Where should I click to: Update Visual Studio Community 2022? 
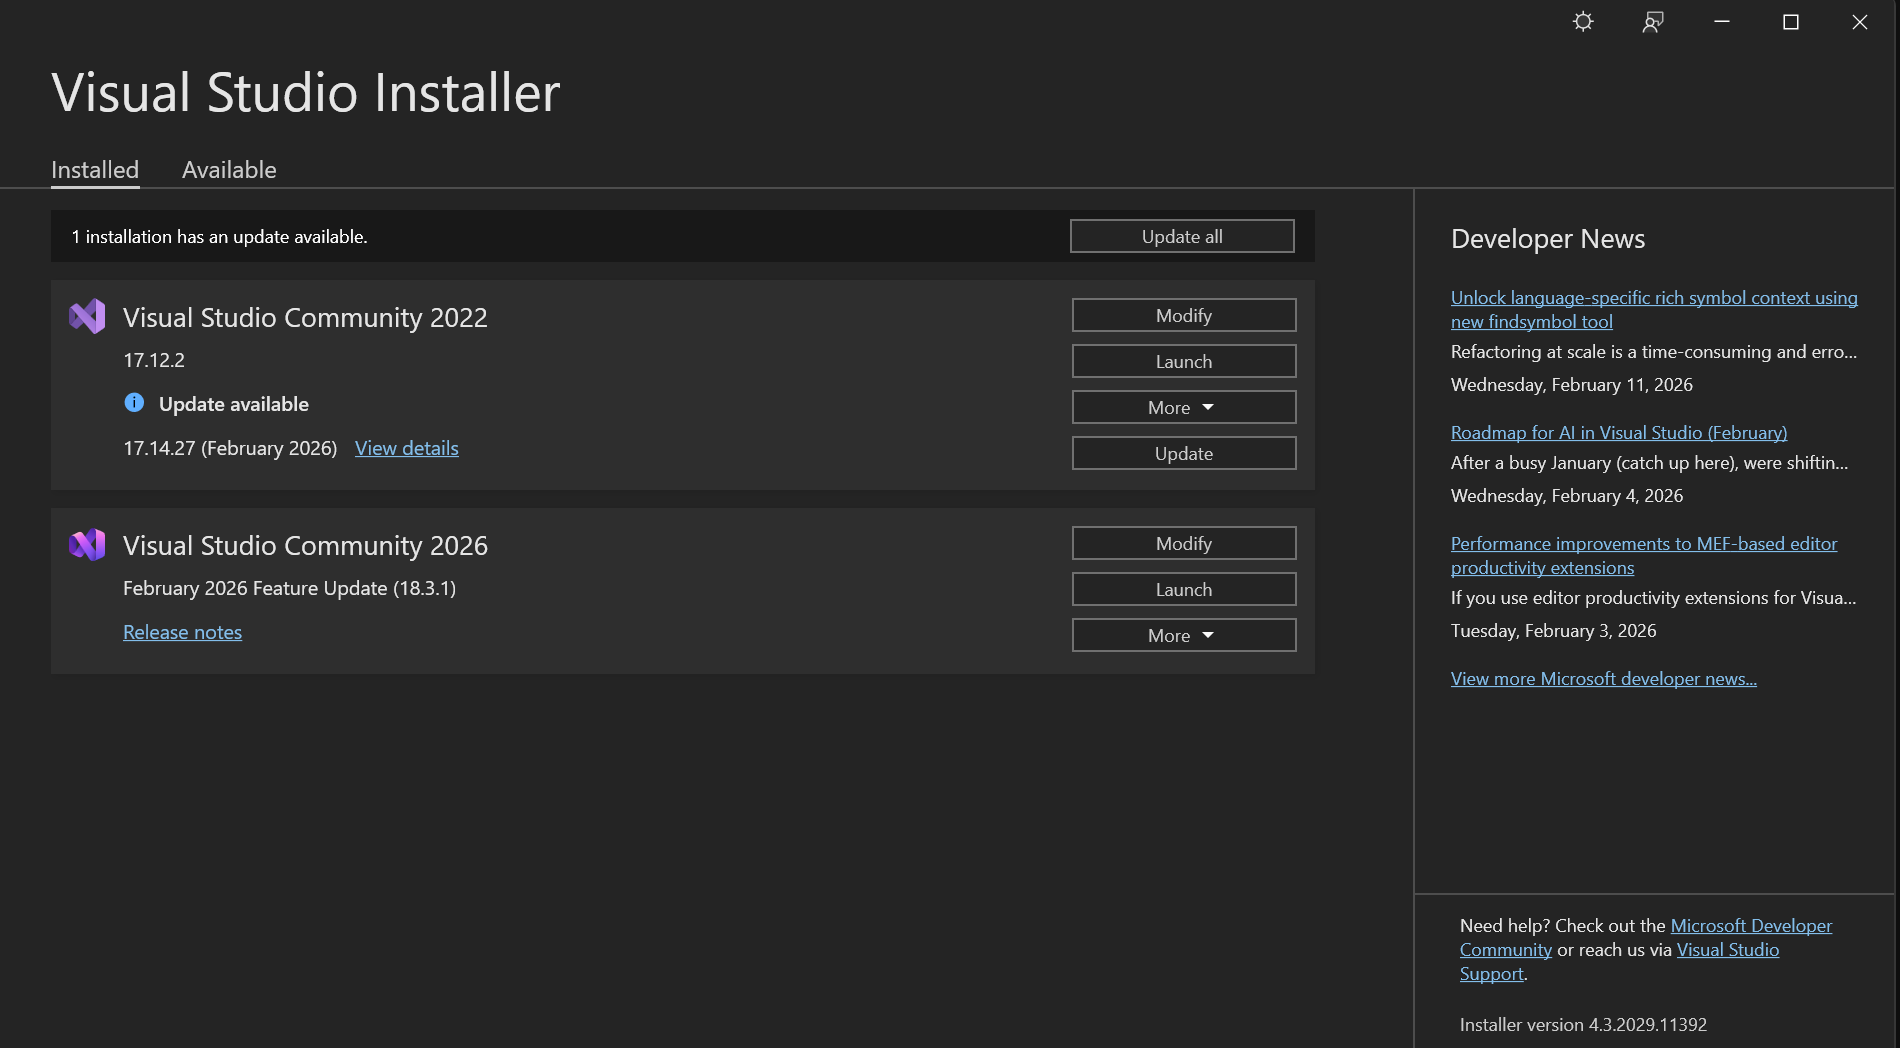[1183, 453]
